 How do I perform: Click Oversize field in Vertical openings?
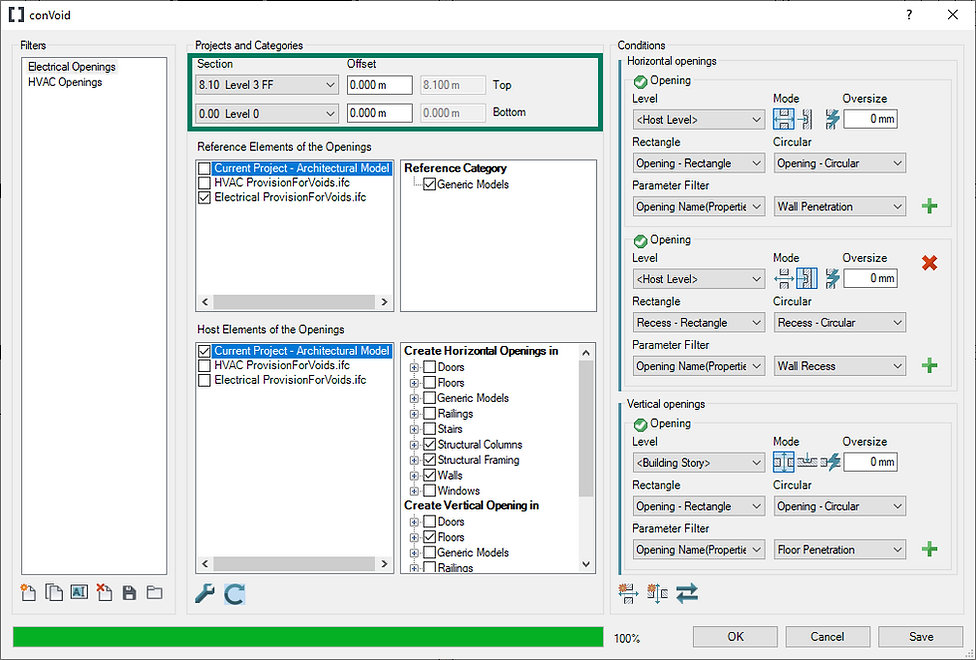tap(870, 462)
